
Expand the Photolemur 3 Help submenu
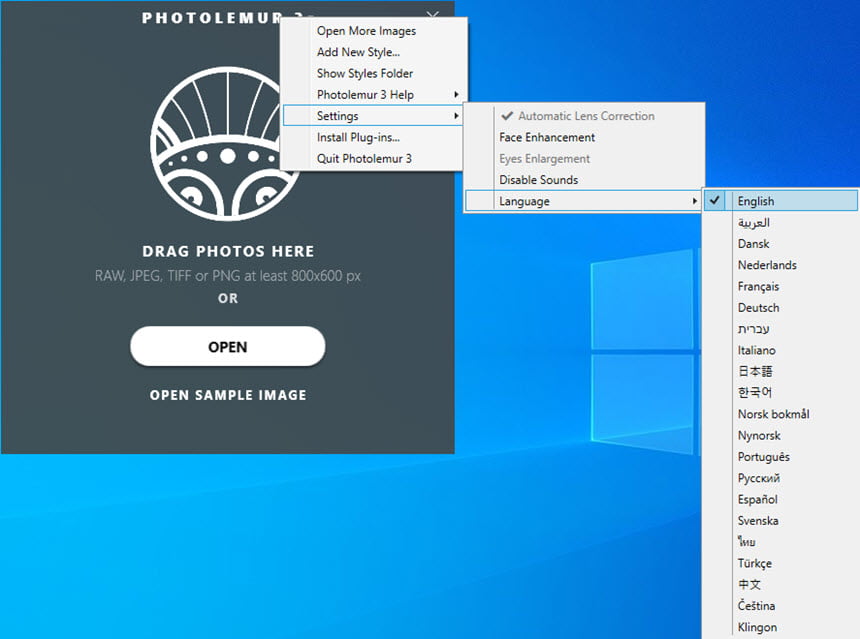click(372, 94)
